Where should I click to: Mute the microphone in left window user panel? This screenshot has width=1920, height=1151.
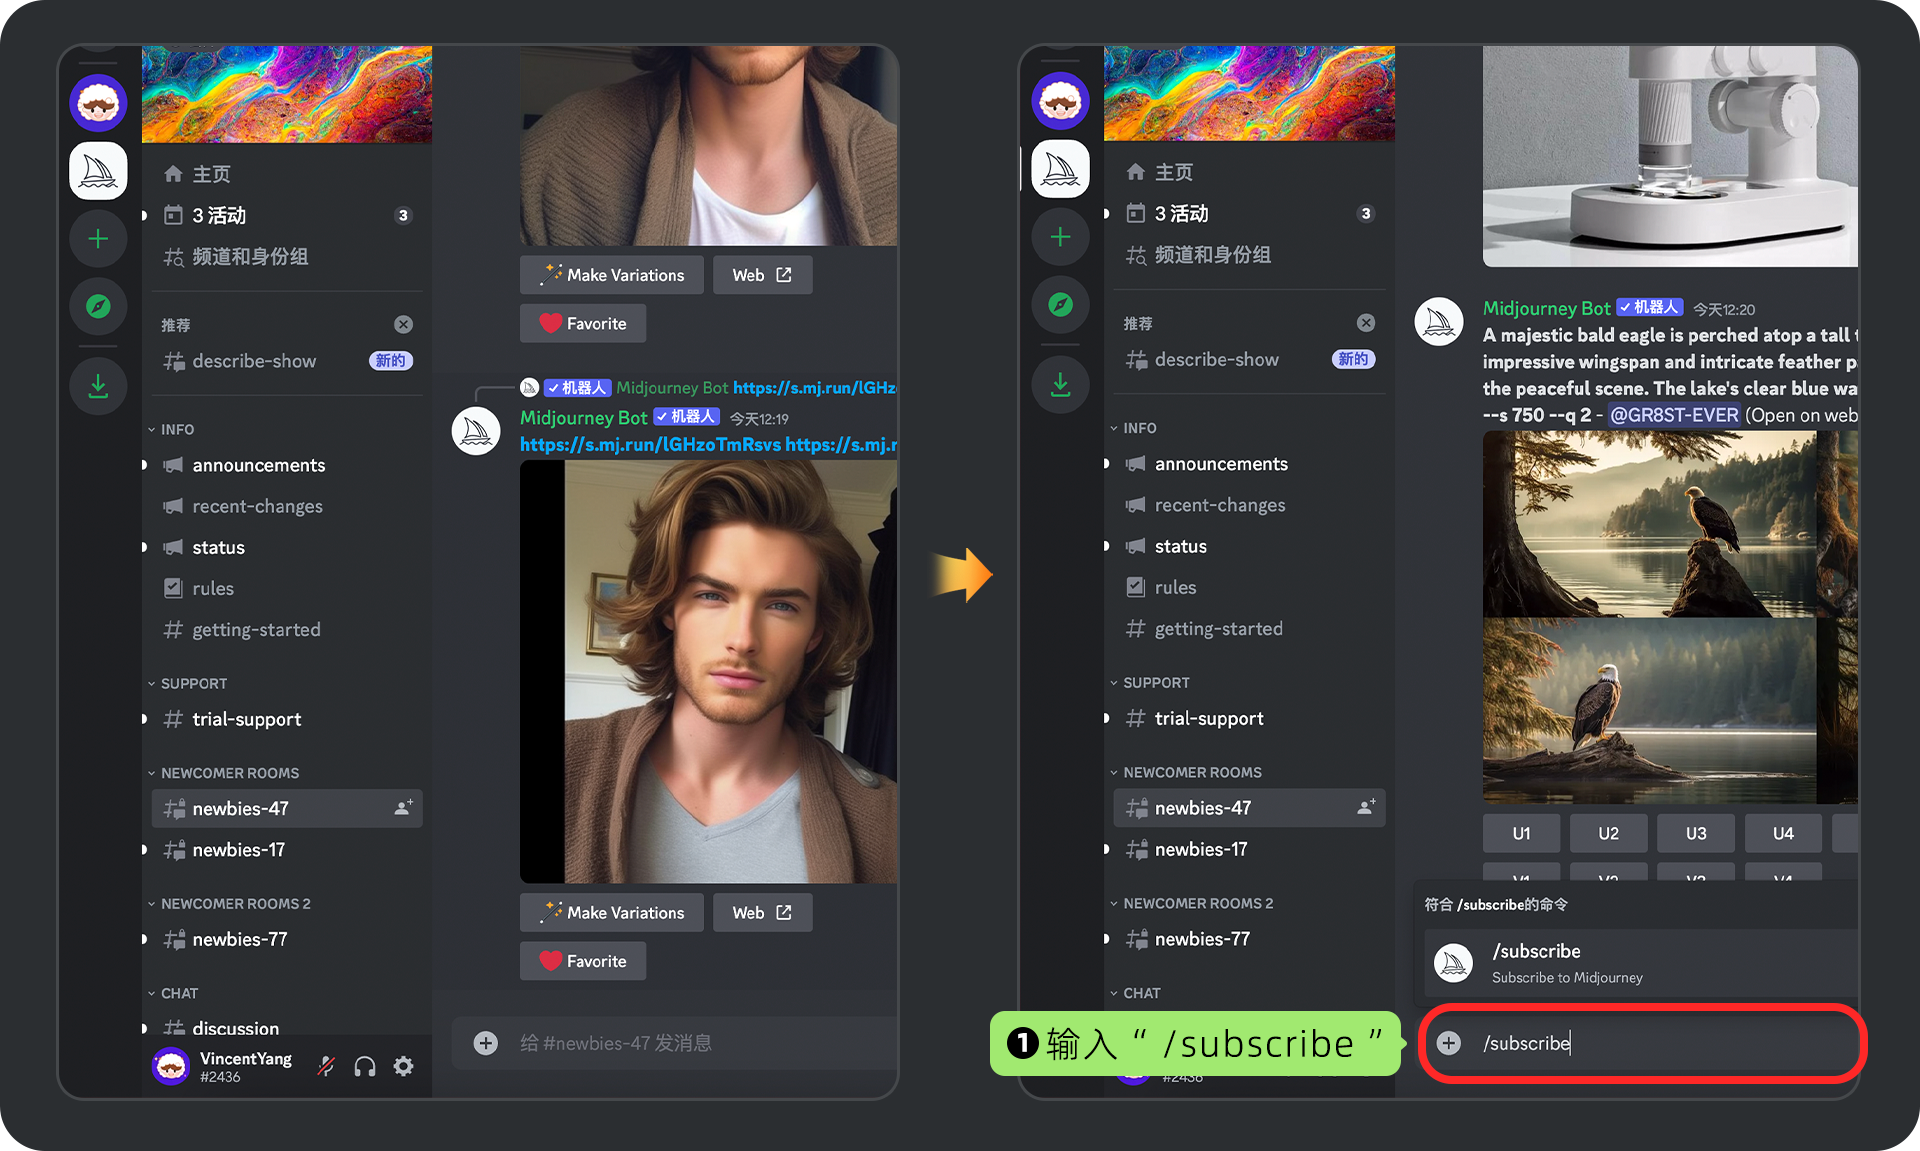pyautogui.click(x=326, y=1066)
